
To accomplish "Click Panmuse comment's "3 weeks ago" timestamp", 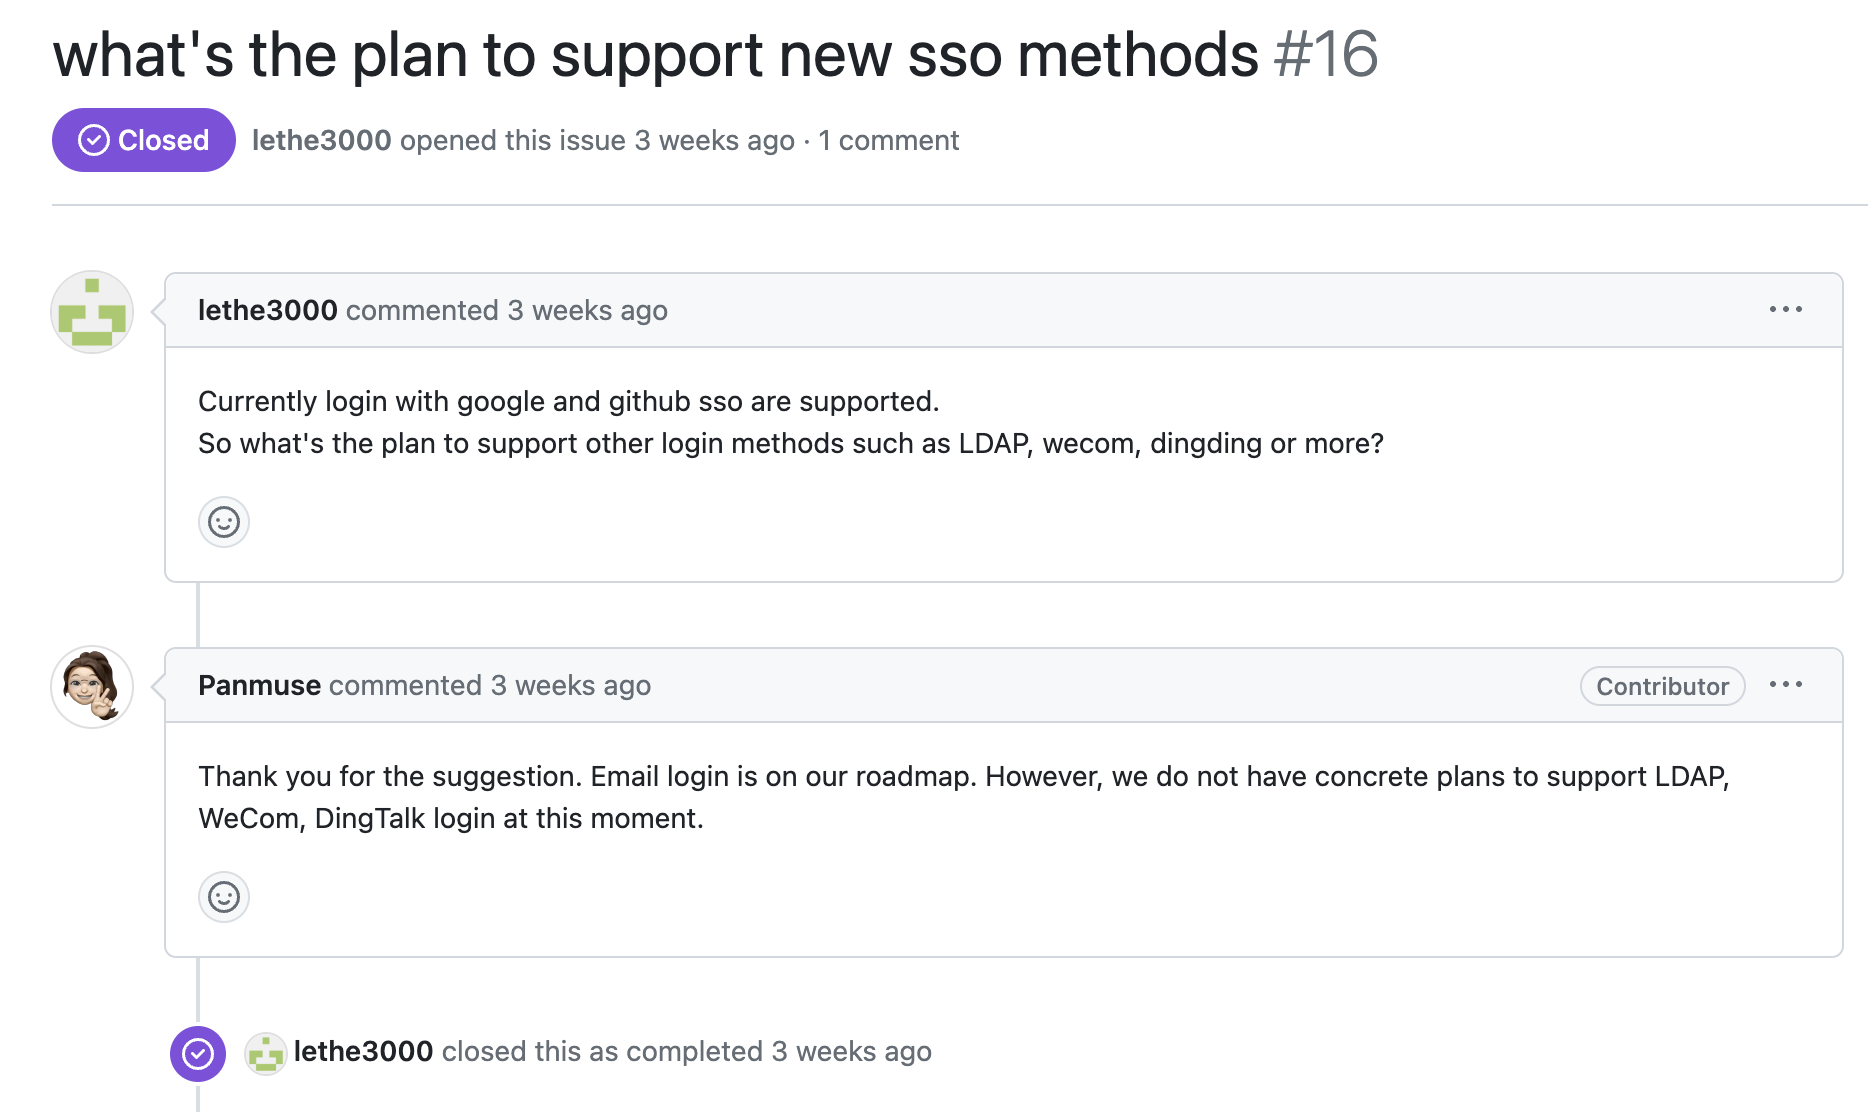I will tap(570, 685).
